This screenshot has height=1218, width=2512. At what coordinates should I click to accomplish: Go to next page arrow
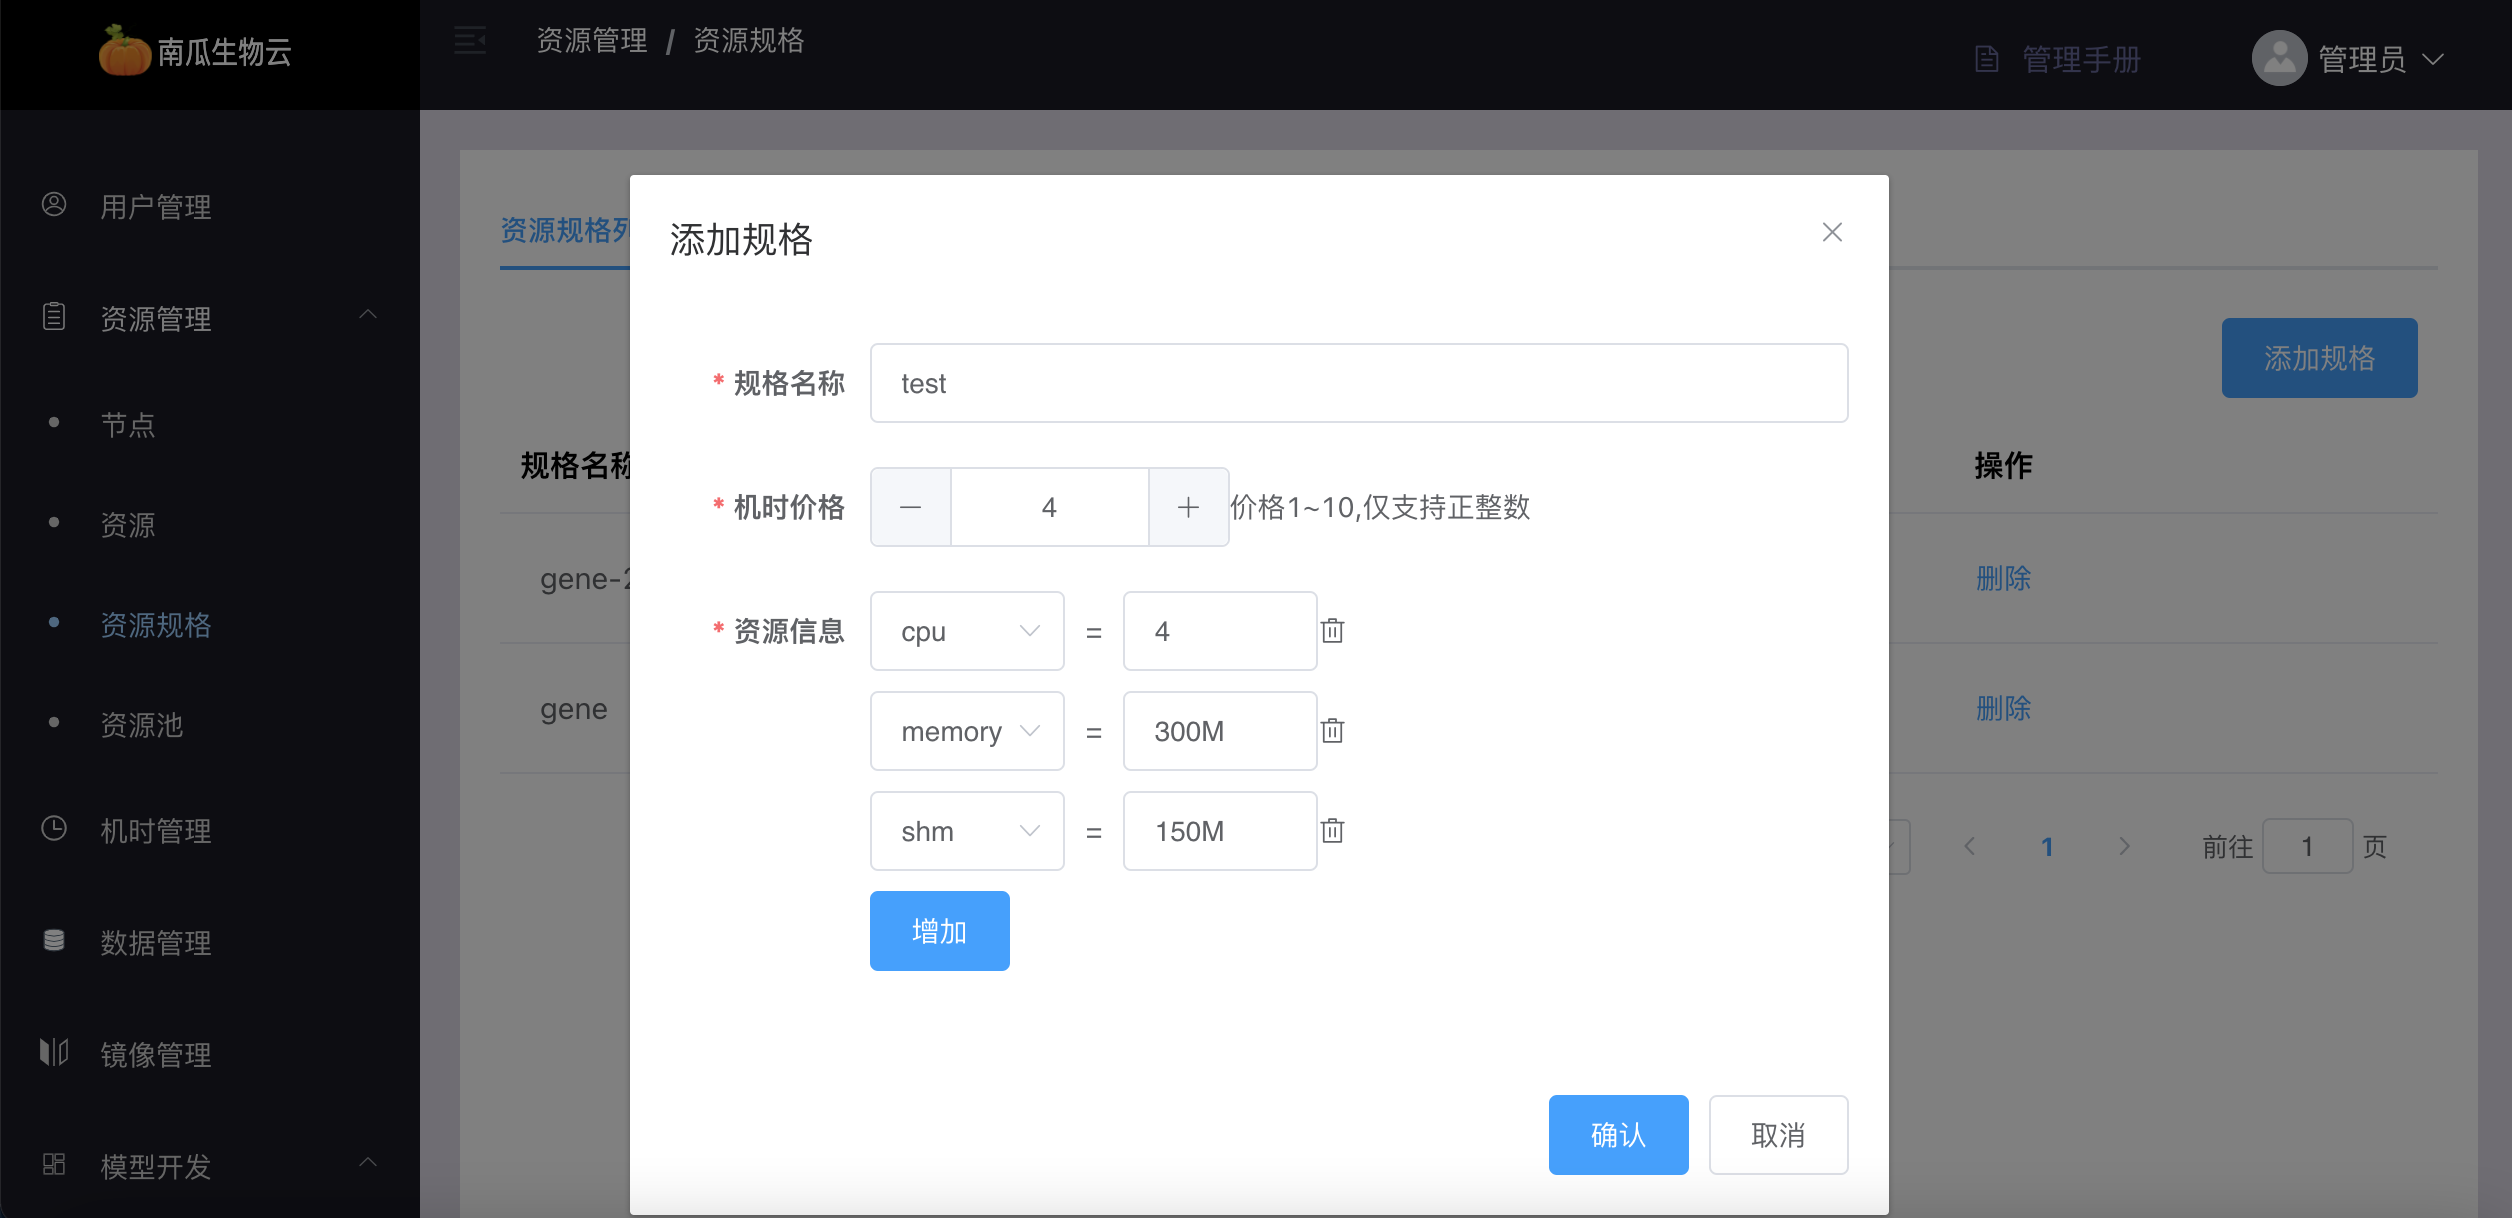(x=2124, y=847)
